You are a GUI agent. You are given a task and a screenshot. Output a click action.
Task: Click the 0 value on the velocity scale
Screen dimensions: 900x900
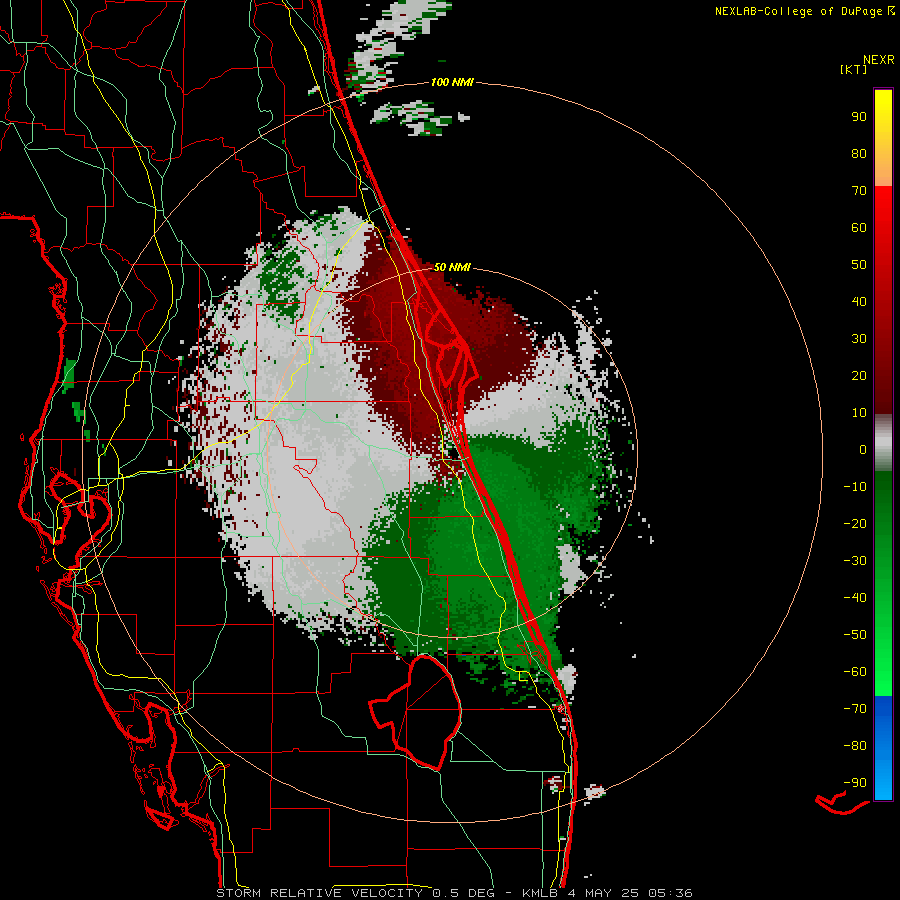click(863, 449)
